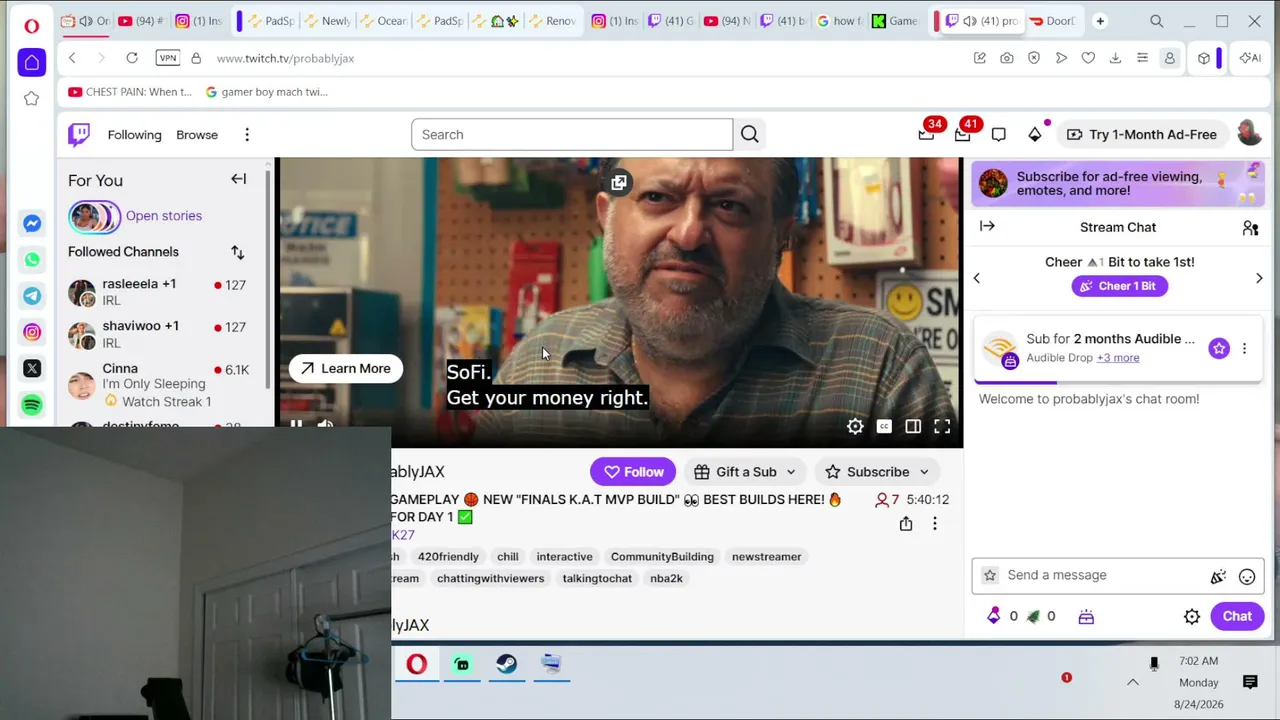Switch to the Game tab with green K icon
Screen dimensions: 1280x720
[894, 21]
